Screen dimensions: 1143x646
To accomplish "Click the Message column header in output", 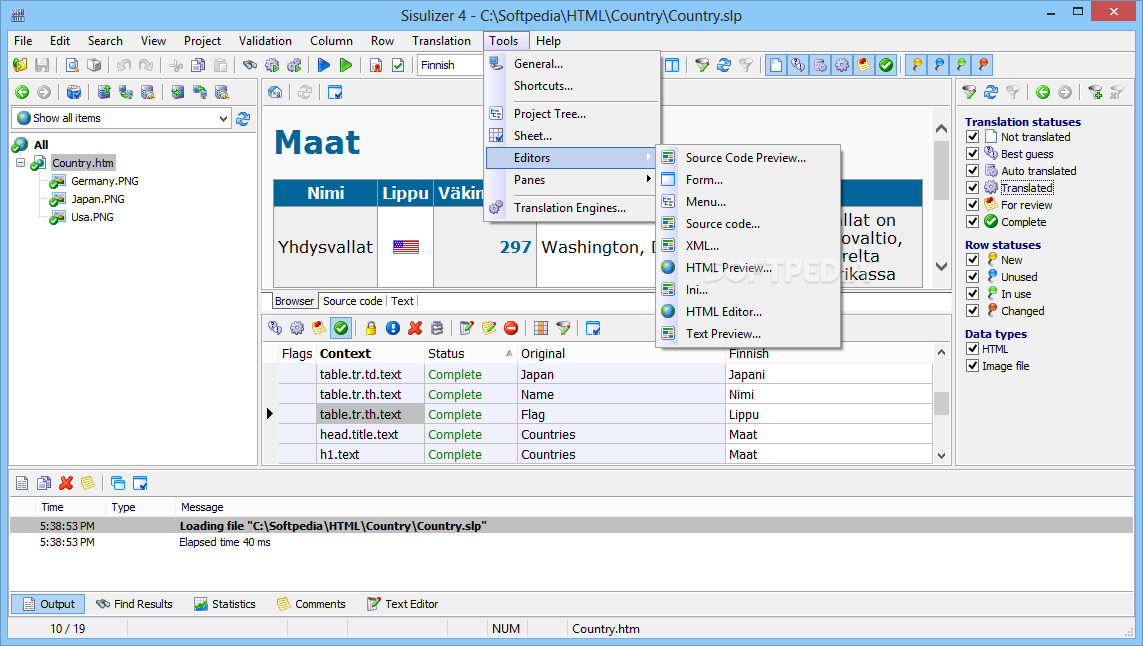I will click(x=202, y=507).
